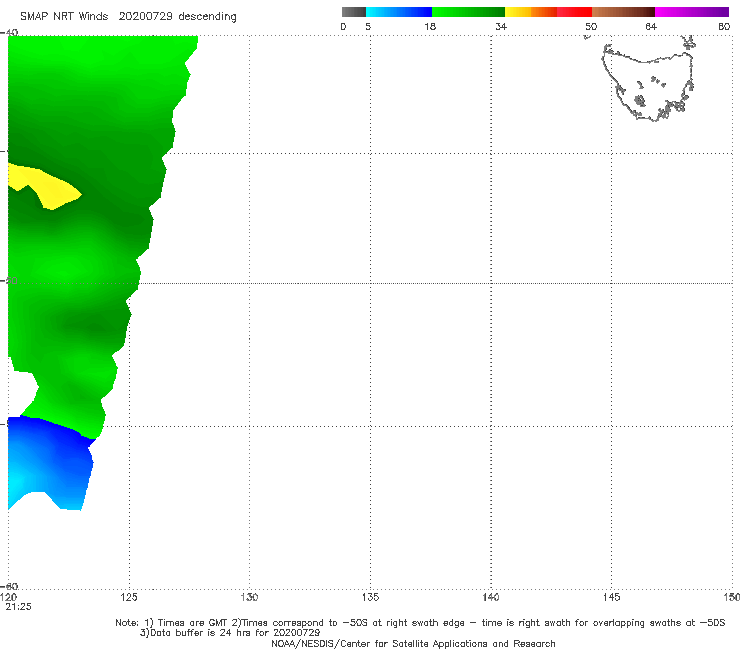Click the longitude label '125'
740x650 pixels.
129,598
